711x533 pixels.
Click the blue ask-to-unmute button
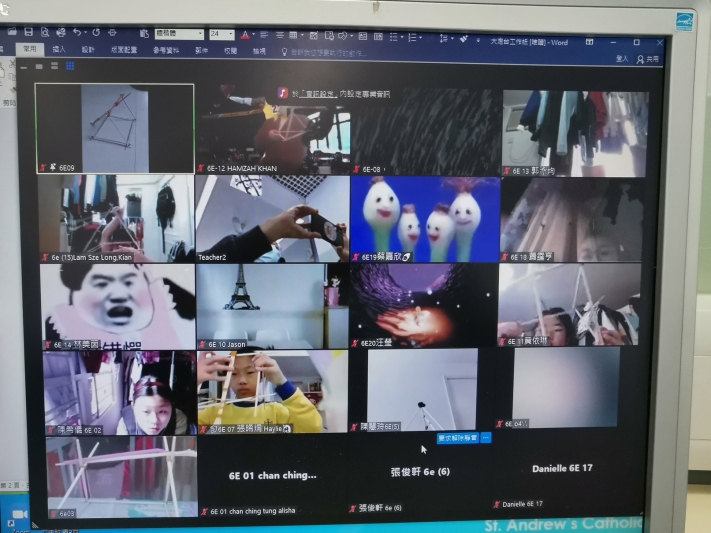pos(457,438)
